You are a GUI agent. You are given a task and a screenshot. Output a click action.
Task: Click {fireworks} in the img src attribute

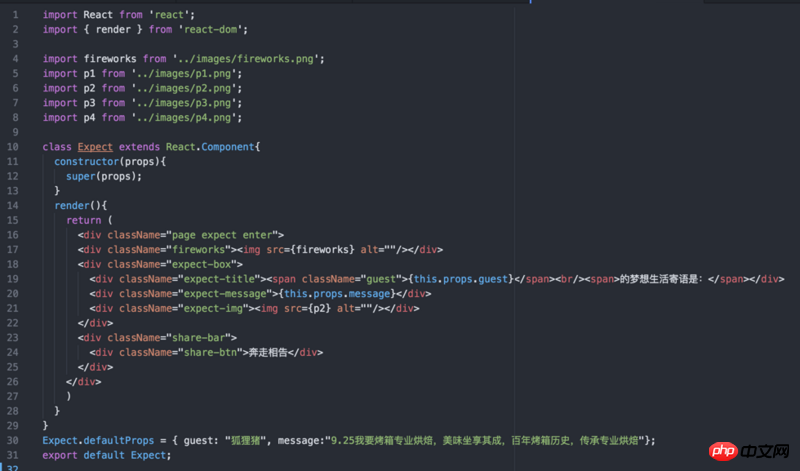tap(322, 250)
